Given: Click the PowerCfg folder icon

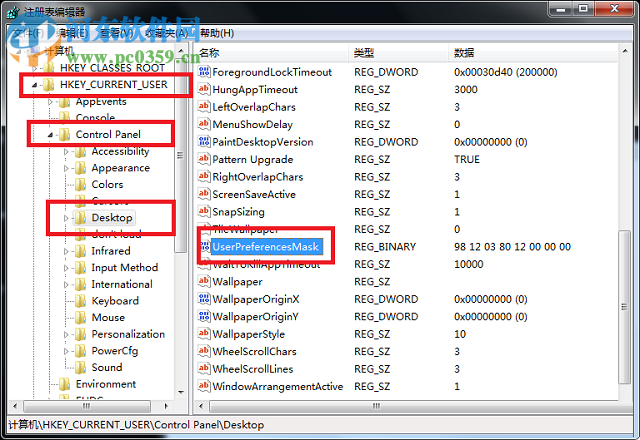Looking at the screenshot, I should [80, 351].
